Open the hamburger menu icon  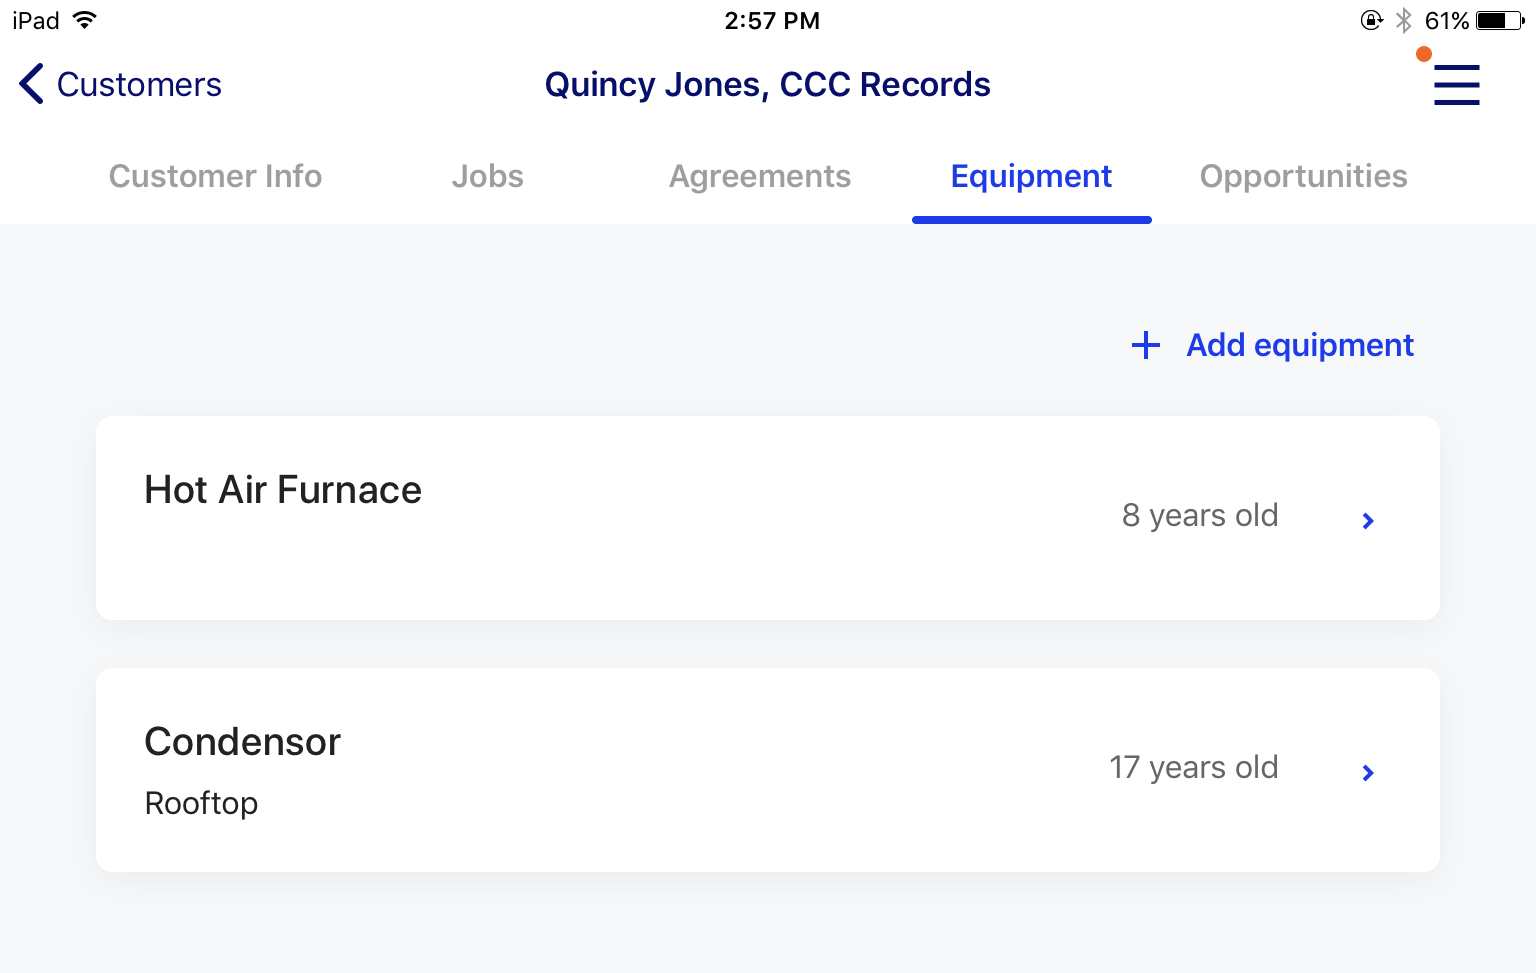(x=1456, y=84)
